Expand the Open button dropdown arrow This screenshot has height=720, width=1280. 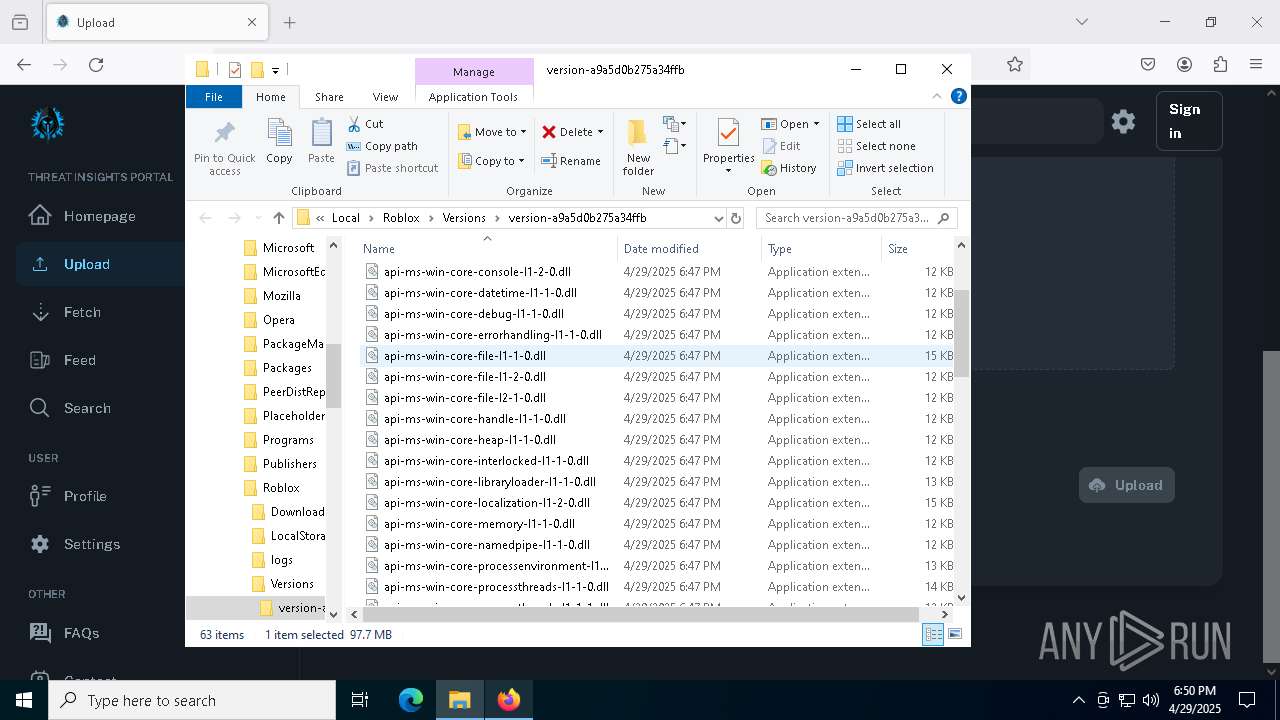click(816, 124)
